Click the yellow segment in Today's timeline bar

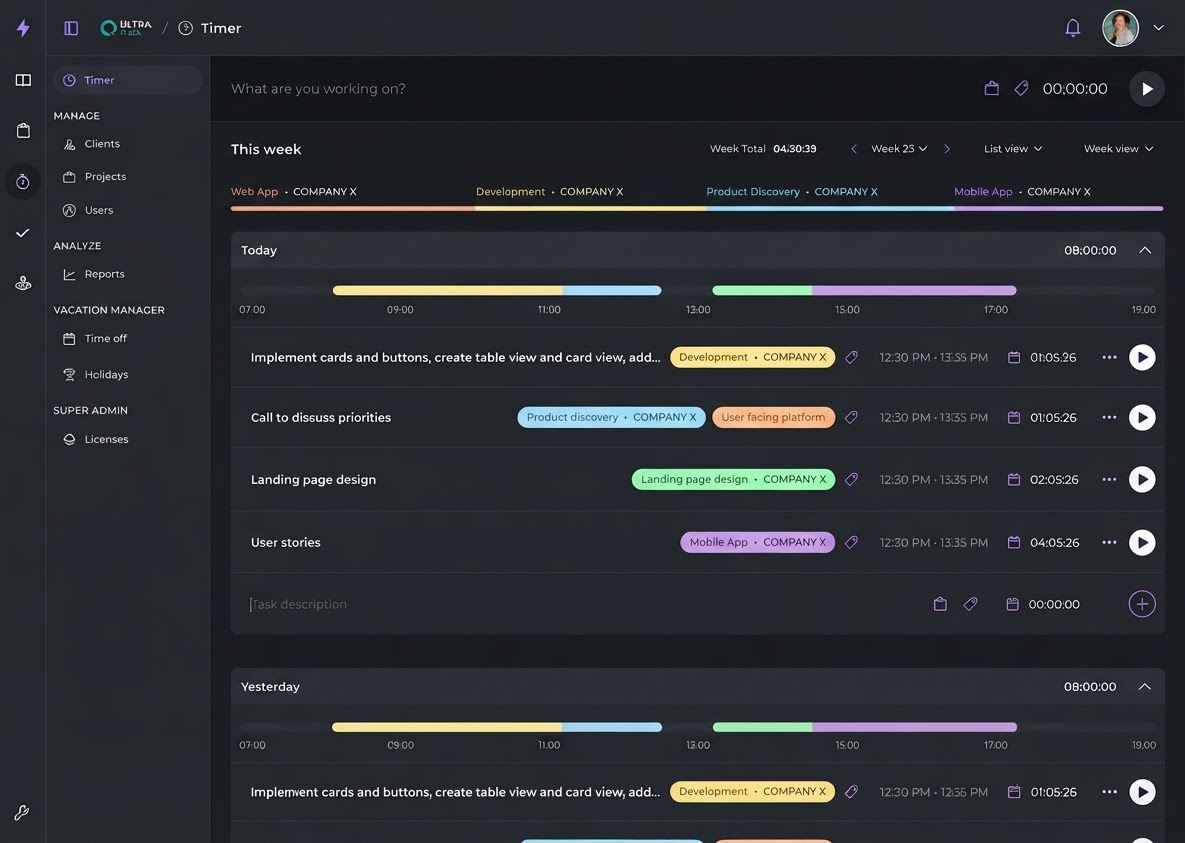(447, 290)
